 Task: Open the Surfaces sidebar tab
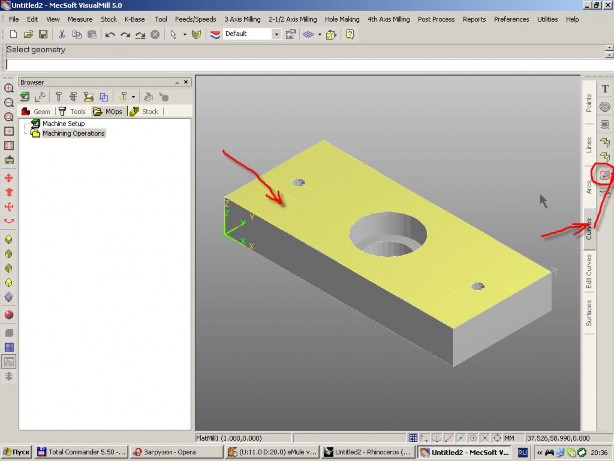tap(589, 313)
